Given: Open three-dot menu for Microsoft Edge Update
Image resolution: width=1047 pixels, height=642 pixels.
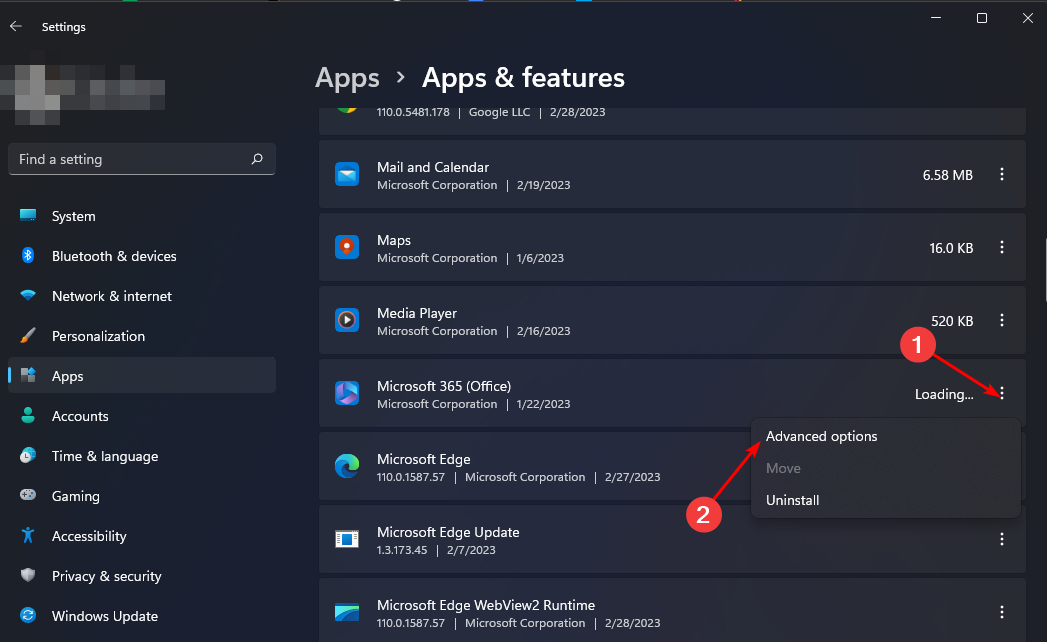Looking at the screenshot, I should (x=1002, y=538).
